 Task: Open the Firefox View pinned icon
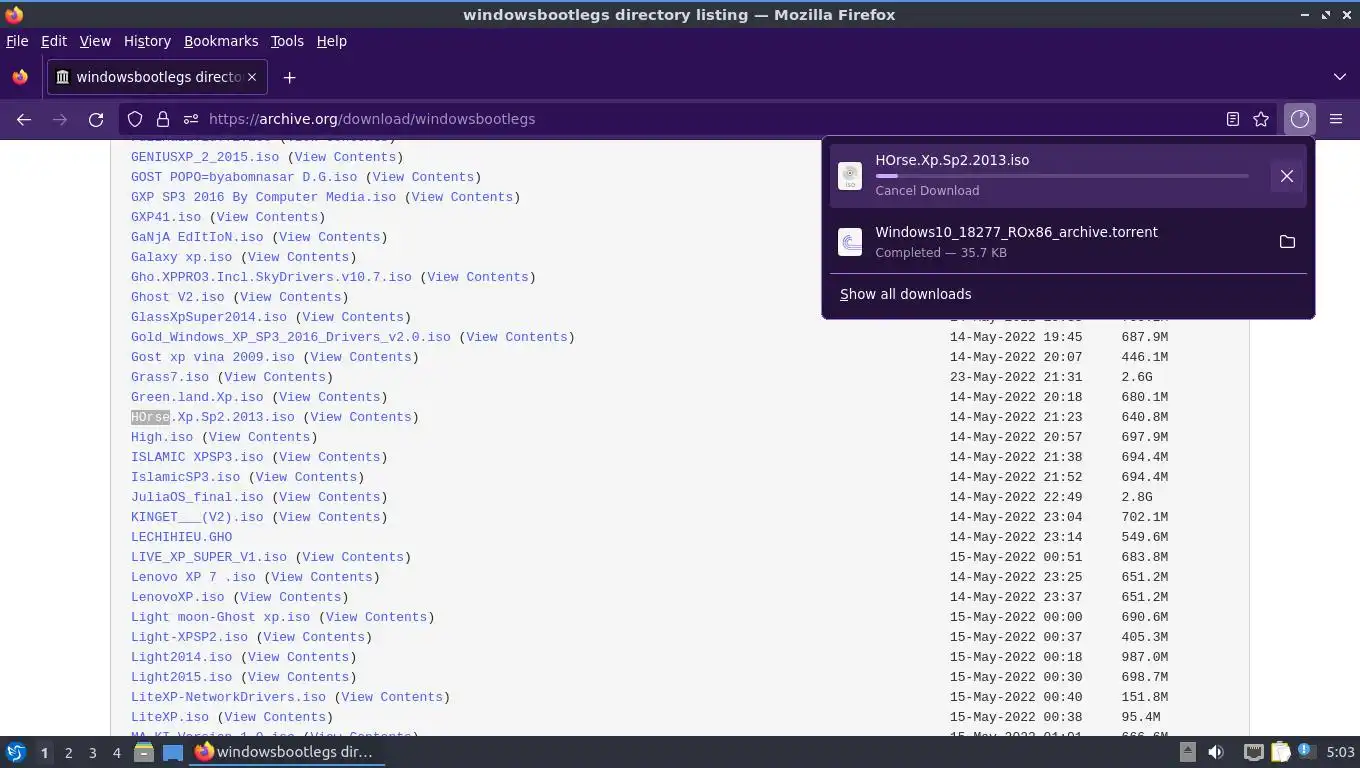[20, 77]
